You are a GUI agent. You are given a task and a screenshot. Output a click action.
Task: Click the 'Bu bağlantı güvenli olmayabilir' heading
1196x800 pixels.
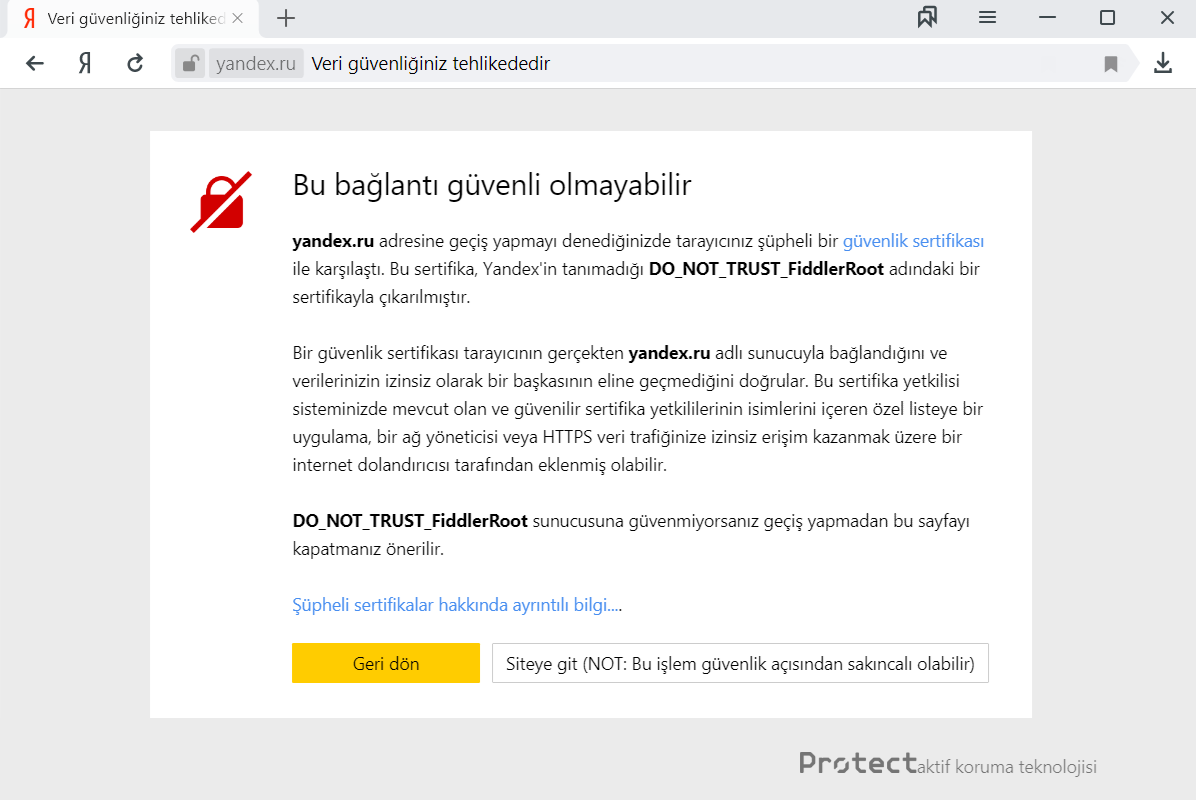pos(492,185)
